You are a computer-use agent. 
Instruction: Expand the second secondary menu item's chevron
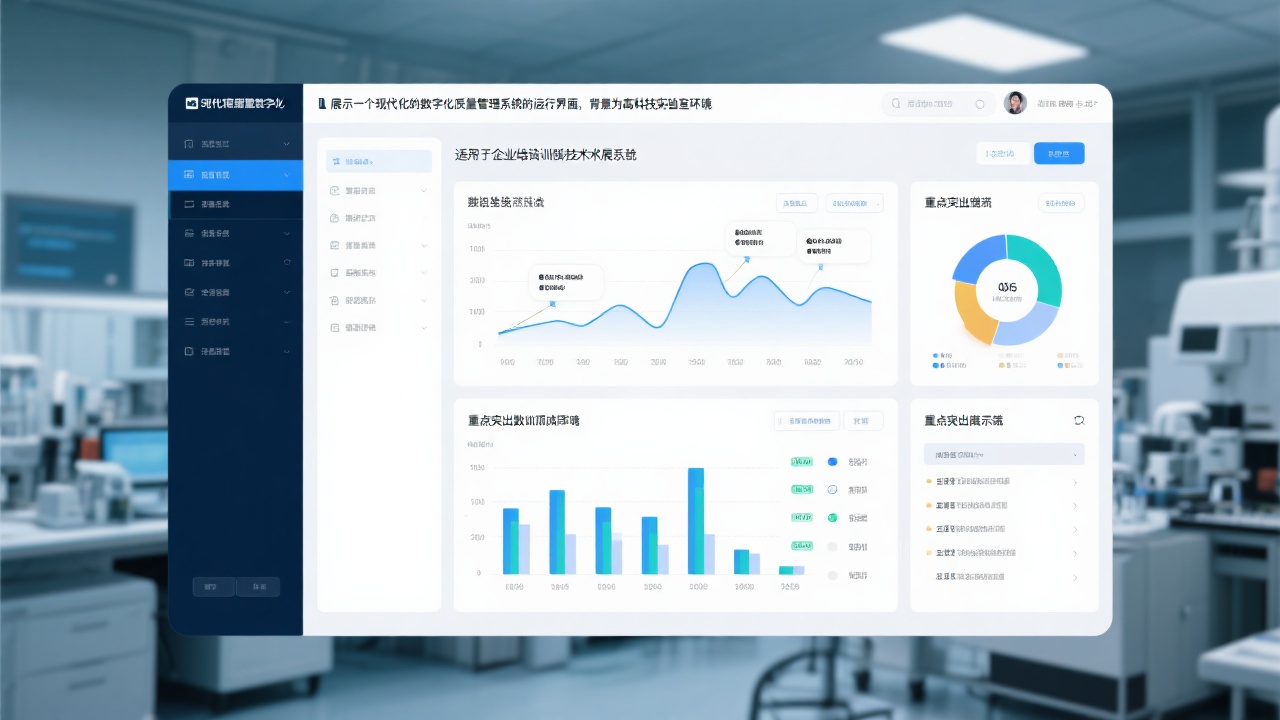[x=423, y=190]
